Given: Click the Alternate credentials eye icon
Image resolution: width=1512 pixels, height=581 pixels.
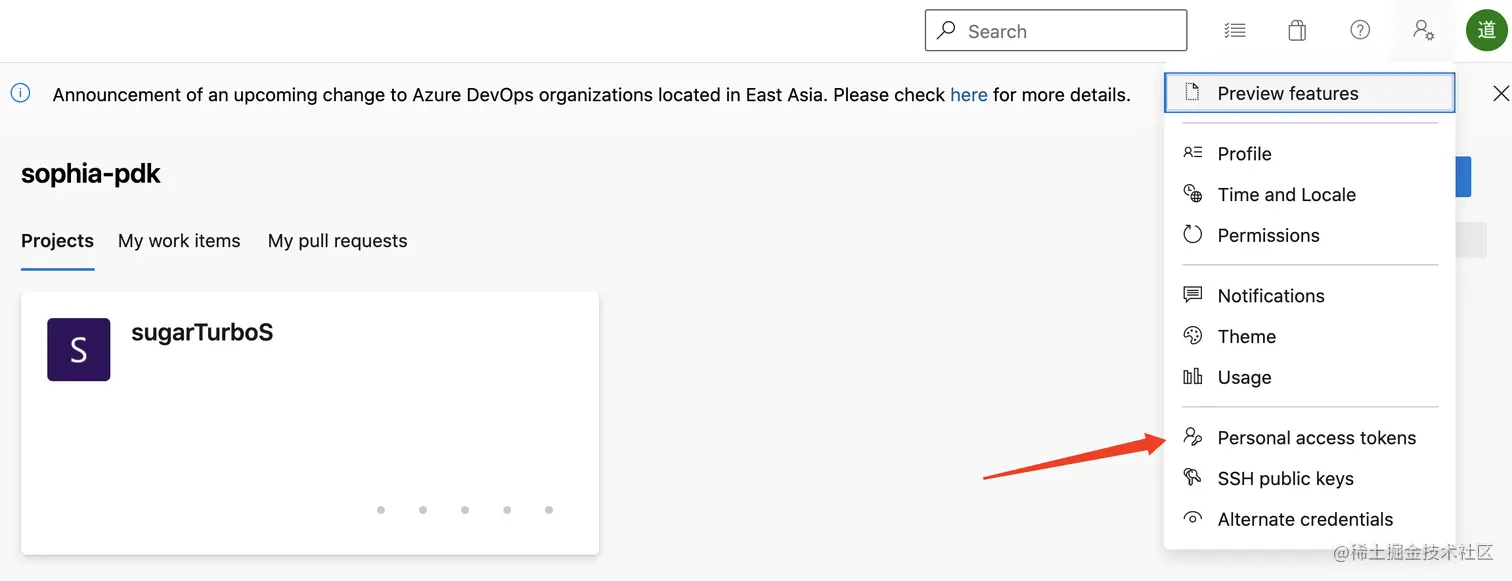Looking at the screenshot, I should pyautogui.click(x=1192, y=519).
